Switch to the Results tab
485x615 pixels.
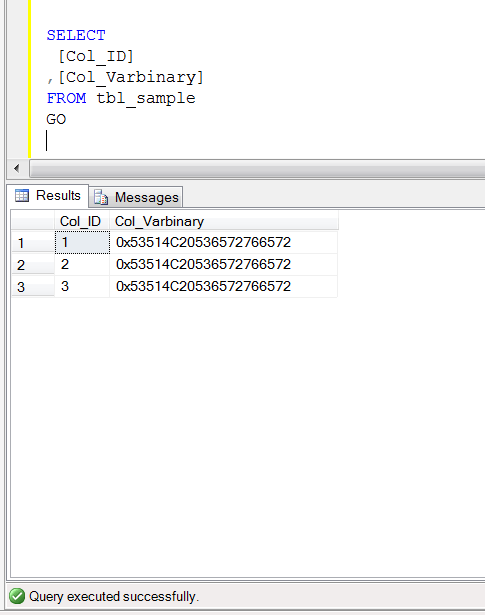pyautogui.click(x=48, y=195)
